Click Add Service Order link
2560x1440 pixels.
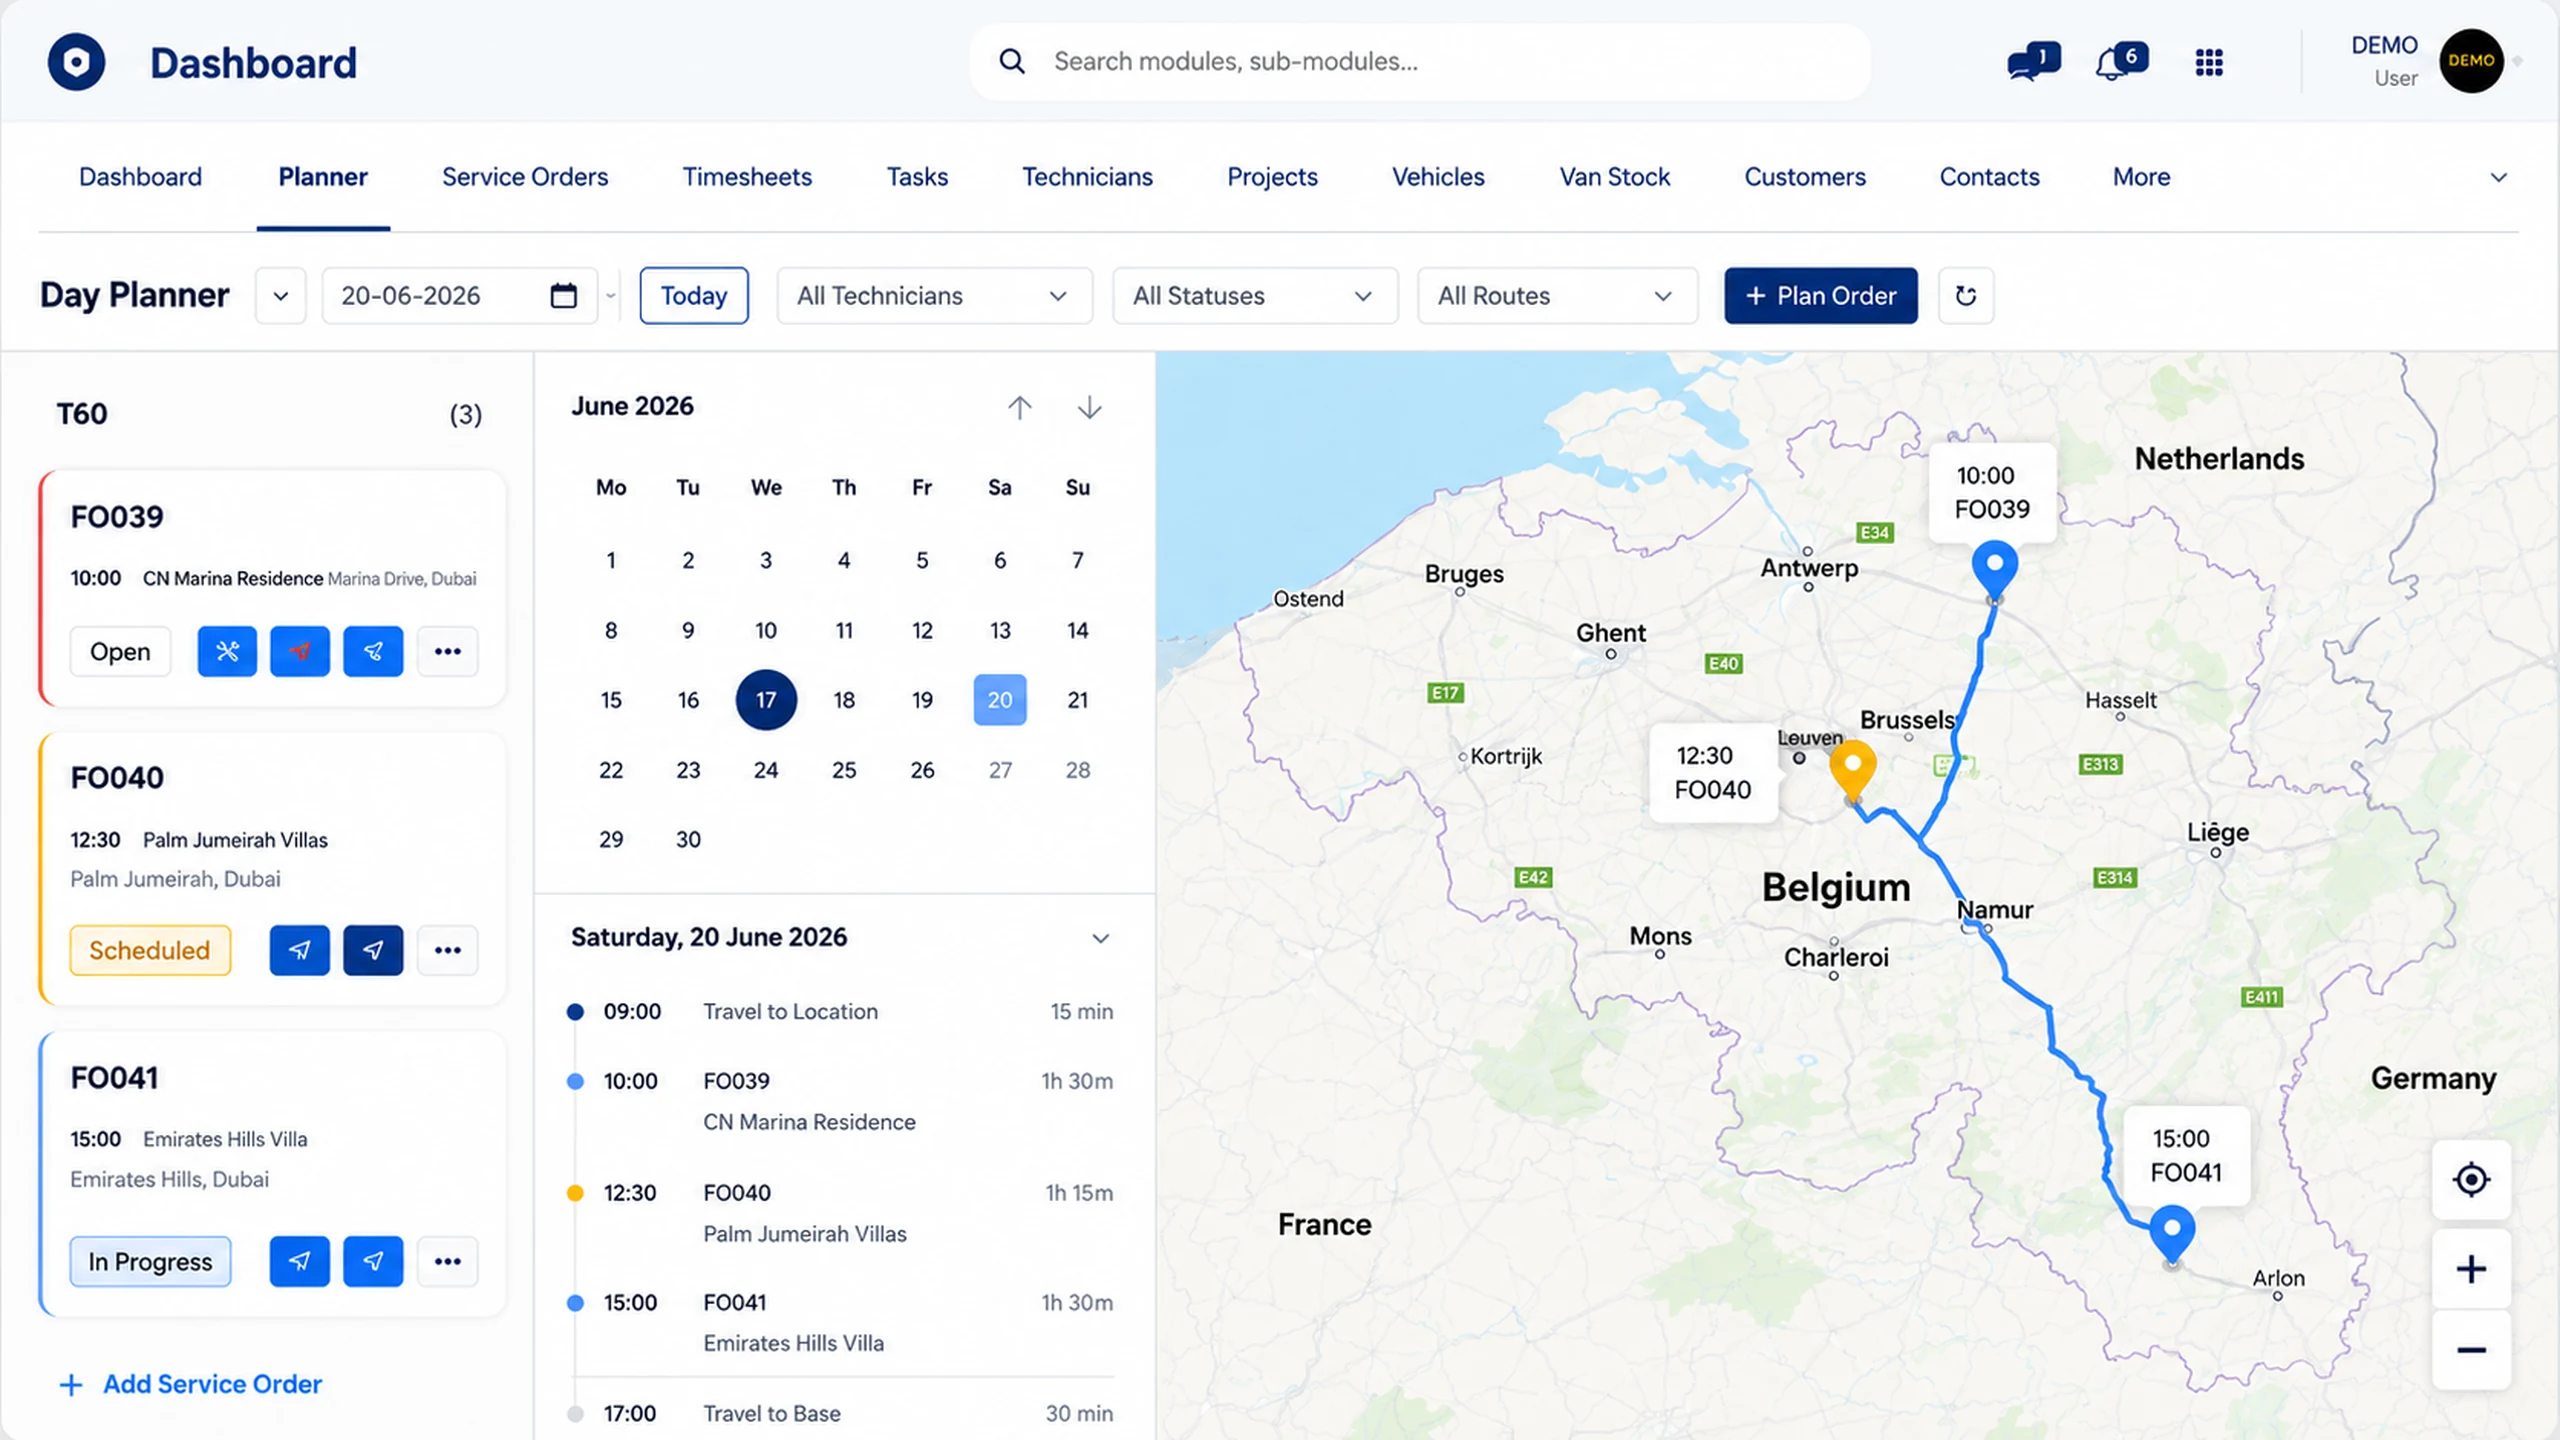(x=191, y=1384)
